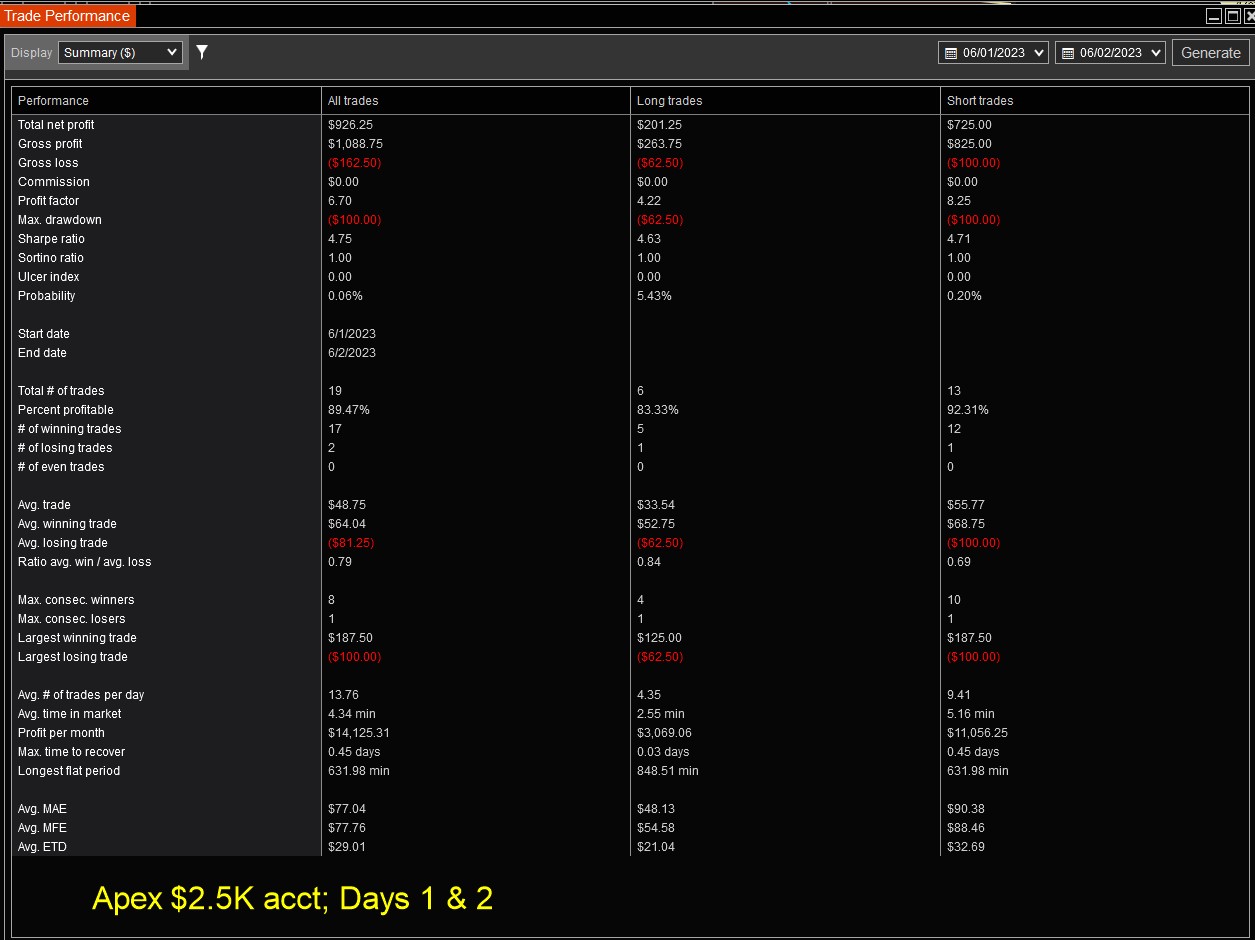Select the Avg. MAE value $77.04
Viewport: 1255px width, 940px height.
[347, 809]
